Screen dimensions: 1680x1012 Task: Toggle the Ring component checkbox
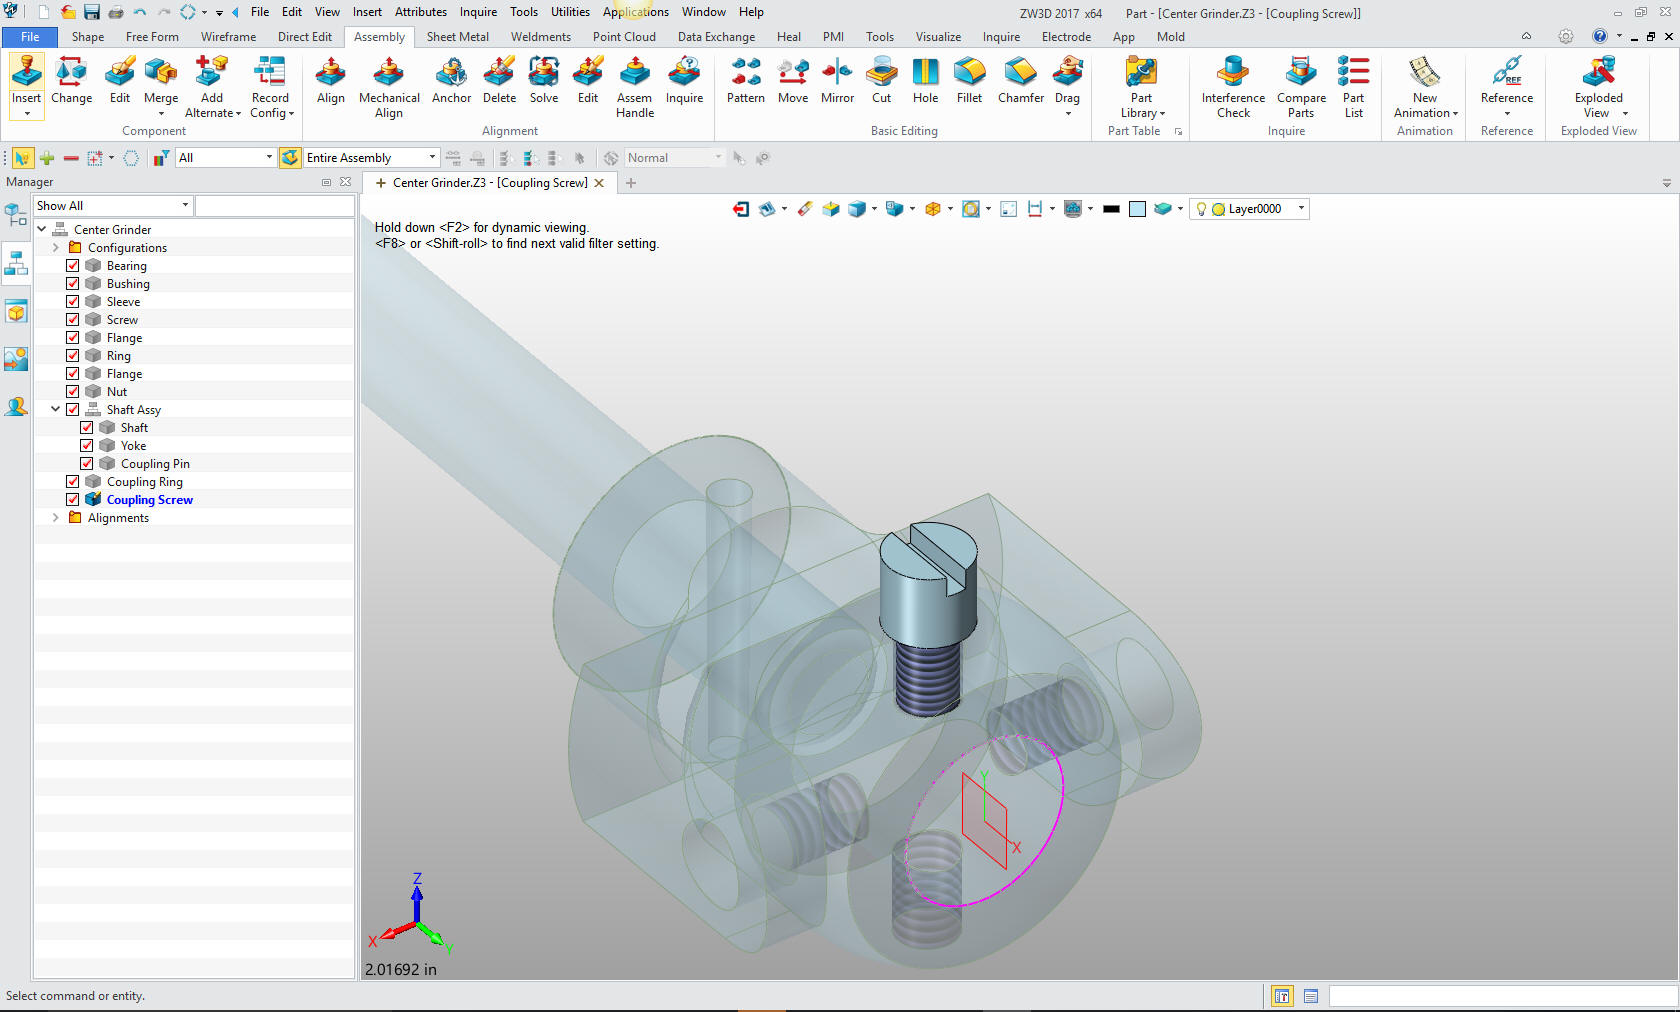[73, 355]
